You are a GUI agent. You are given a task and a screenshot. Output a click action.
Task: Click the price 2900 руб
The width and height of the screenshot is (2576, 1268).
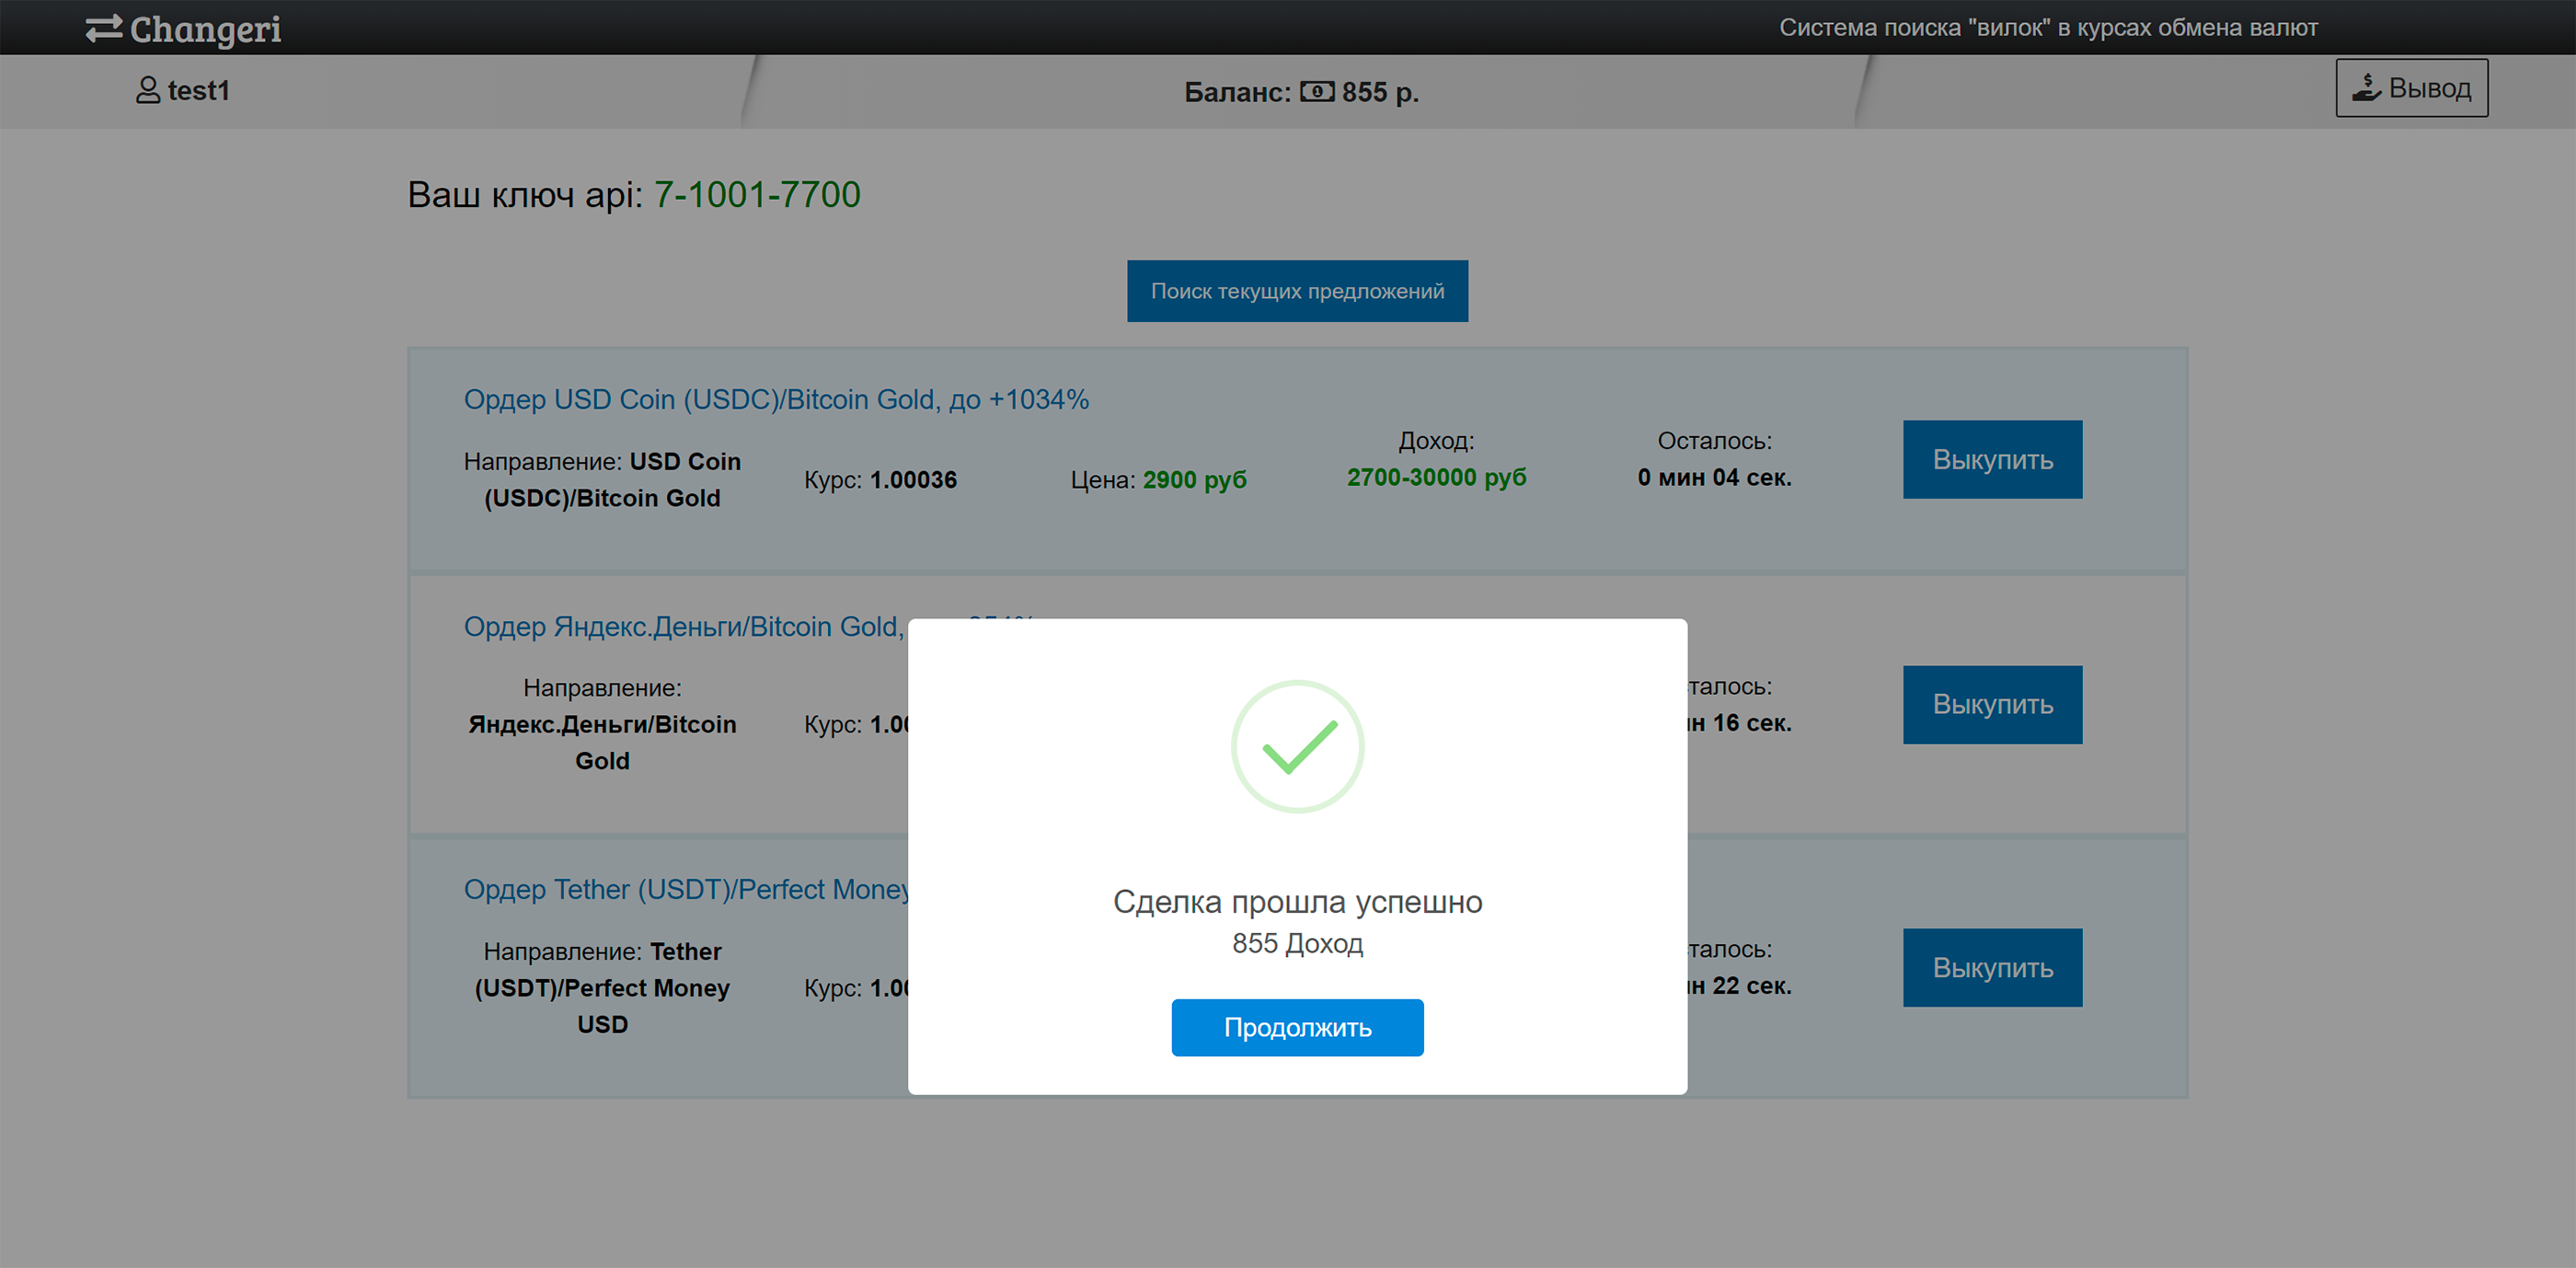[x=1195, y=480]
